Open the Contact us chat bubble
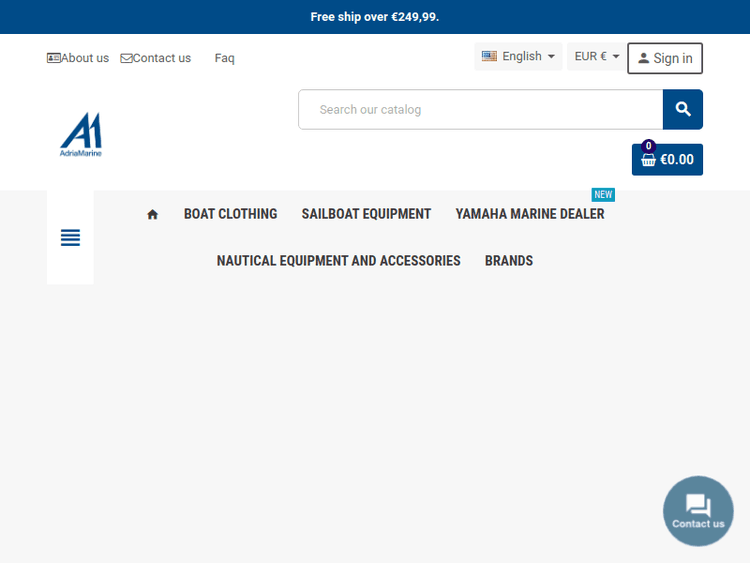 coord(698,511)
